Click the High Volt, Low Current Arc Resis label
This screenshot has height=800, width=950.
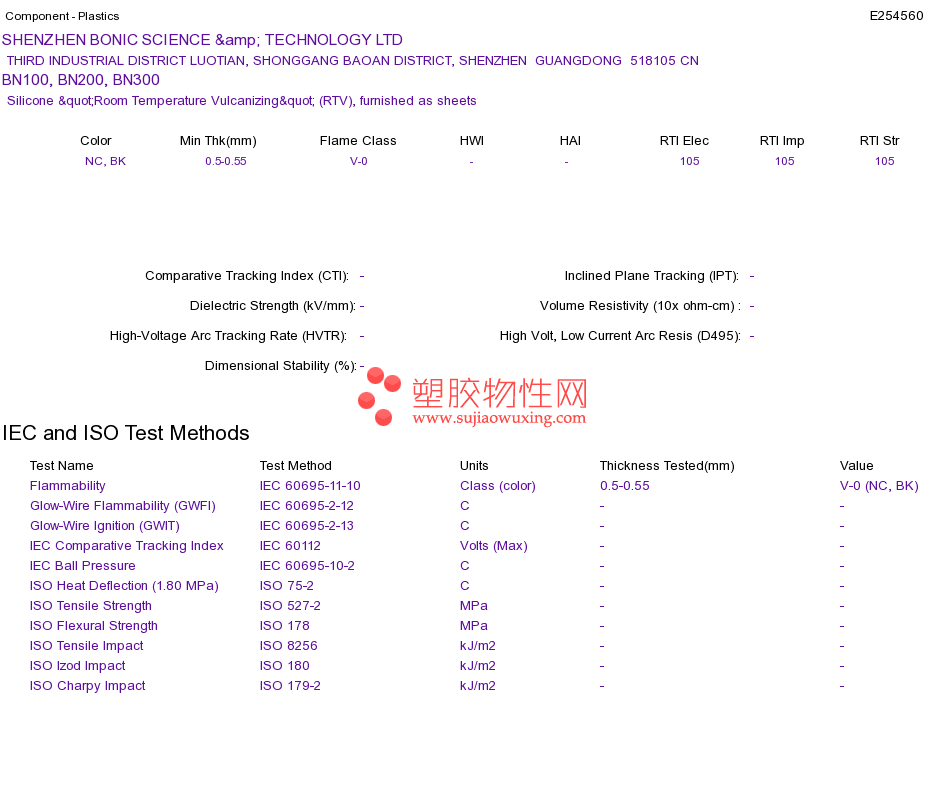coord(620,336)
